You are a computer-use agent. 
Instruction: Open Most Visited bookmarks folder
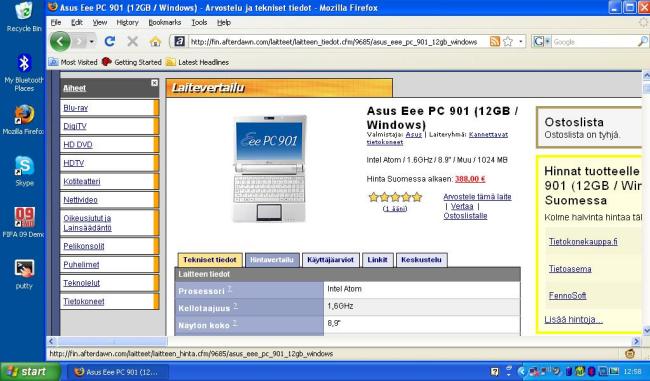tap(73, 62)
